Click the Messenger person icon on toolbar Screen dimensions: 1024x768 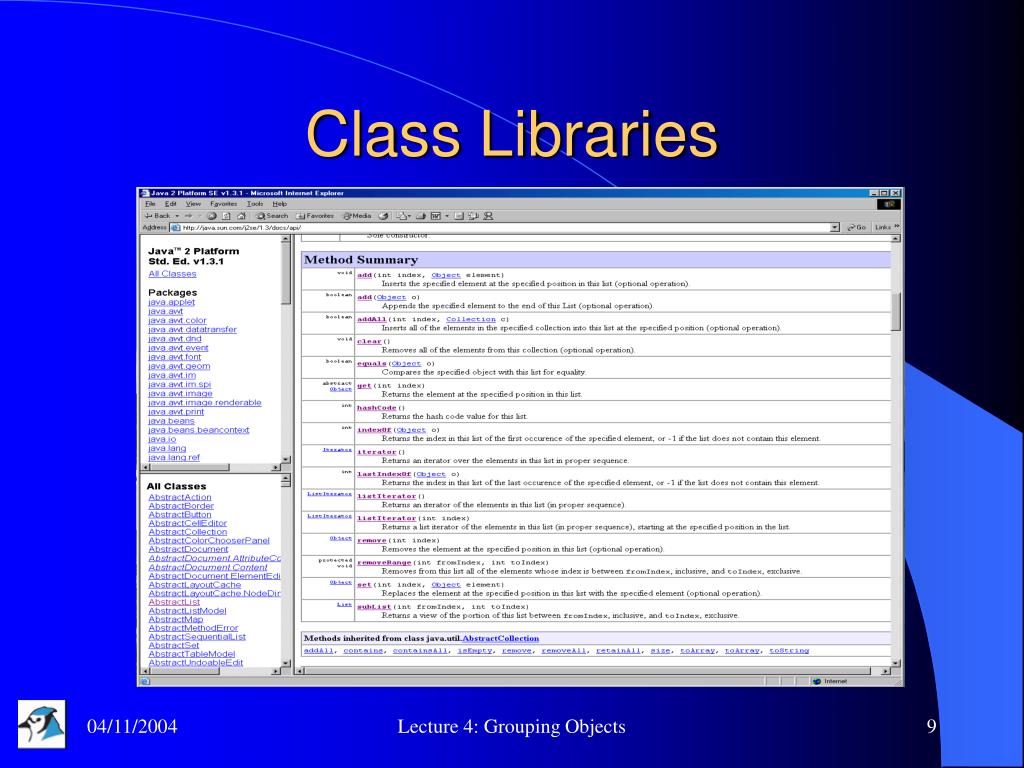point(488,216)
